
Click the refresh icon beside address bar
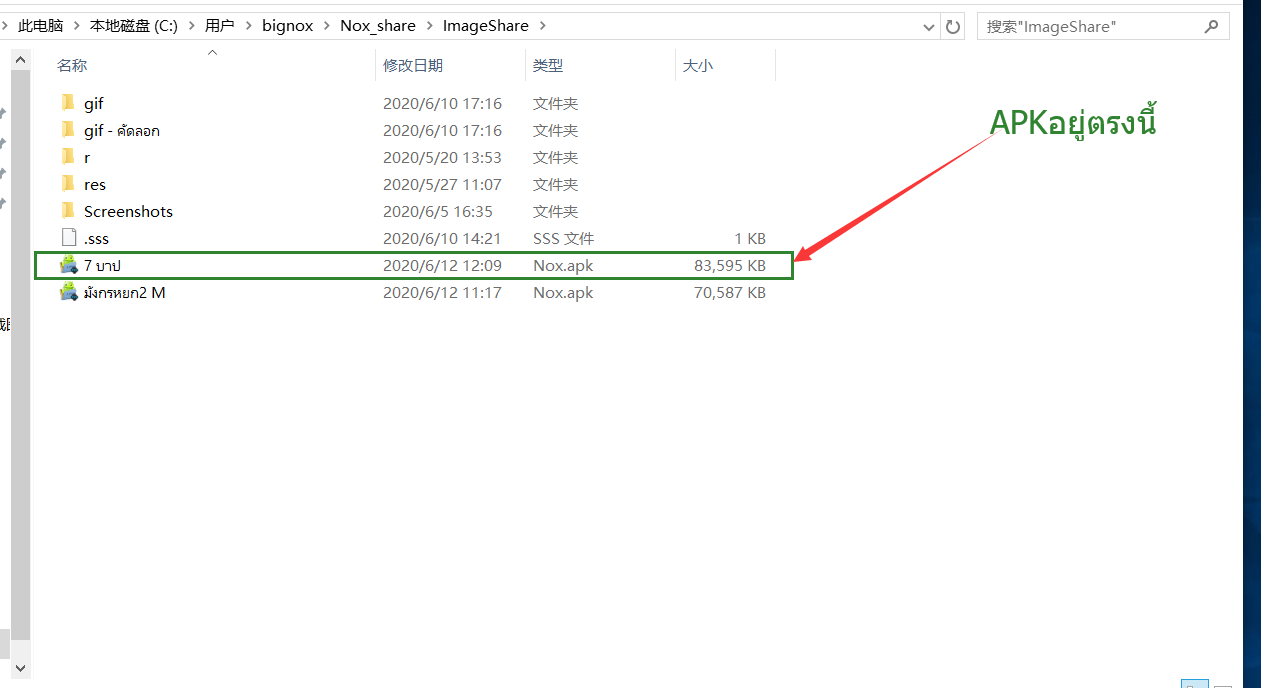pyautogui.click(x=953, y=26)
